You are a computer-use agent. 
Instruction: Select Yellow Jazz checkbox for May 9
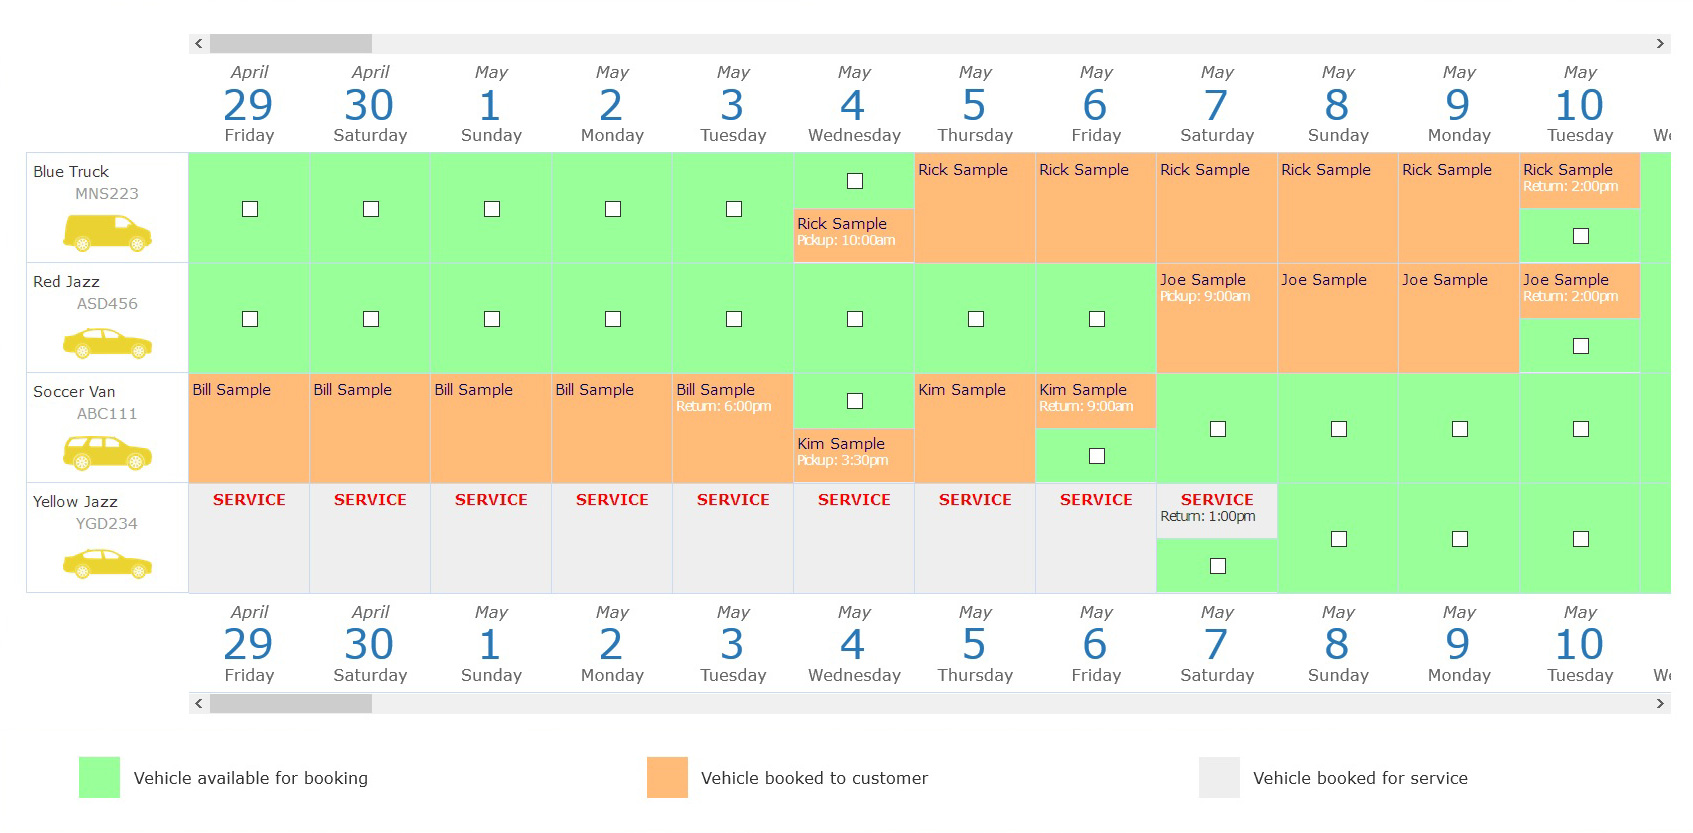pos(1460,539)
